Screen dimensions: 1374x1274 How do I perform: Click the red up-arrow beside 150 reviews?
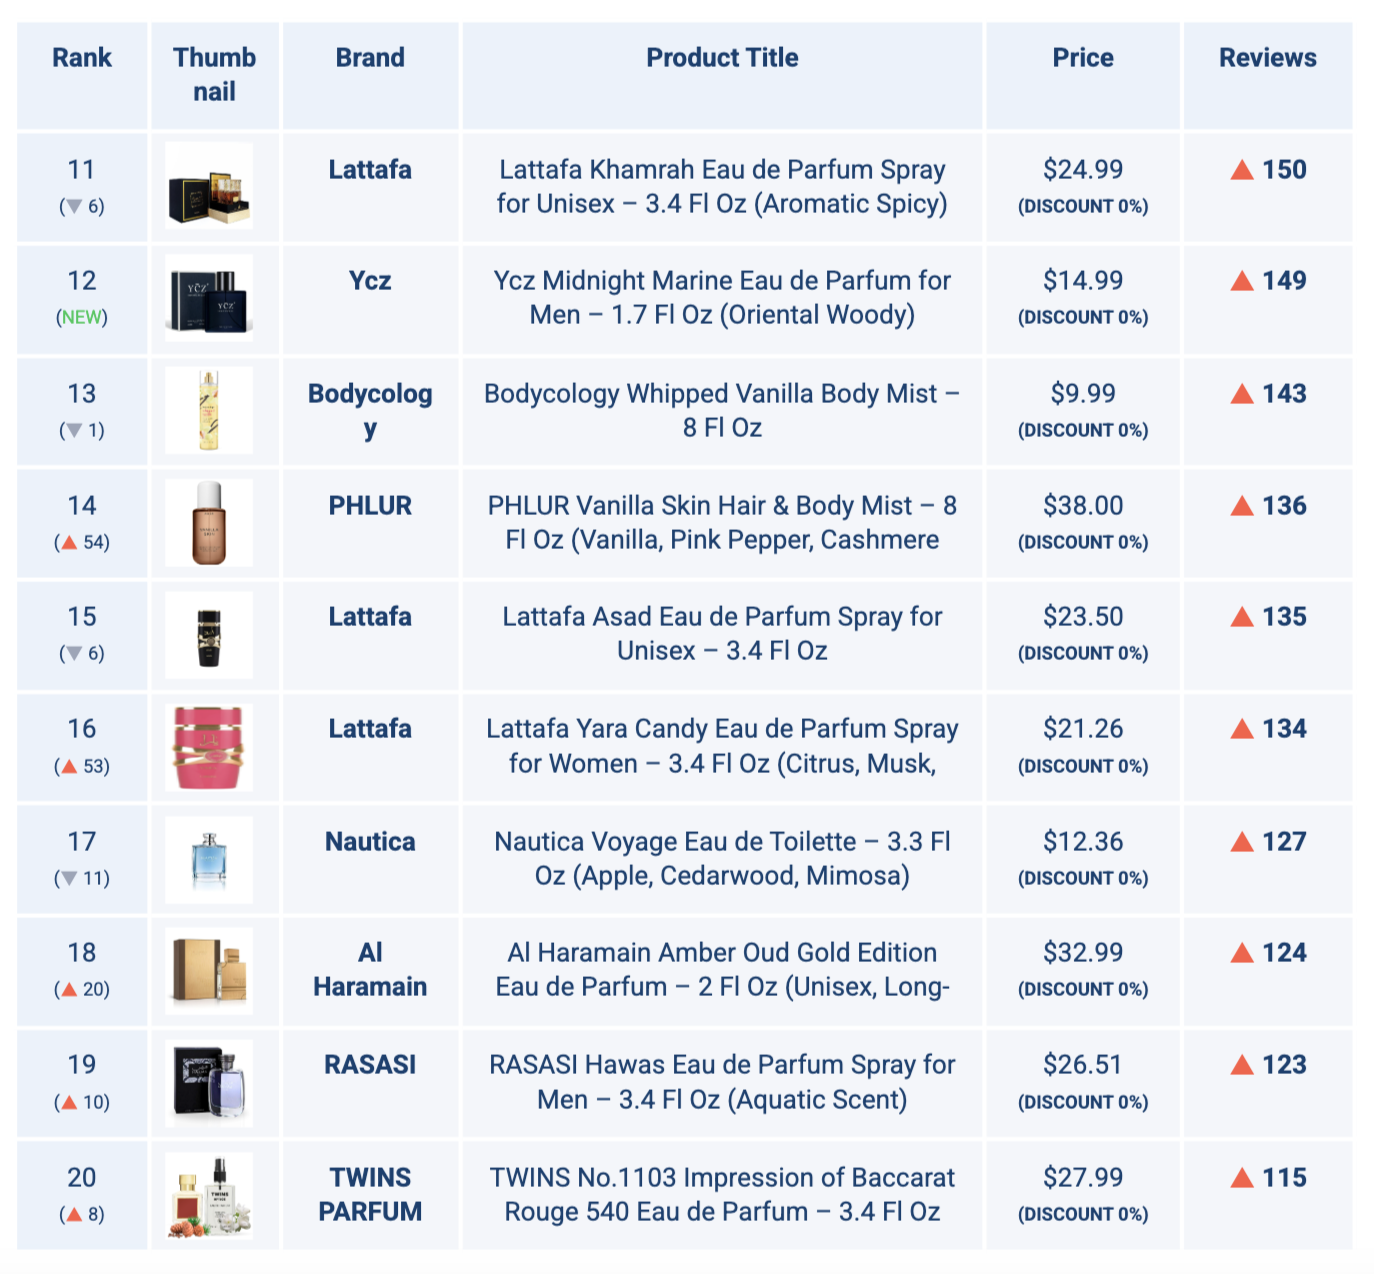[1242, 170]
